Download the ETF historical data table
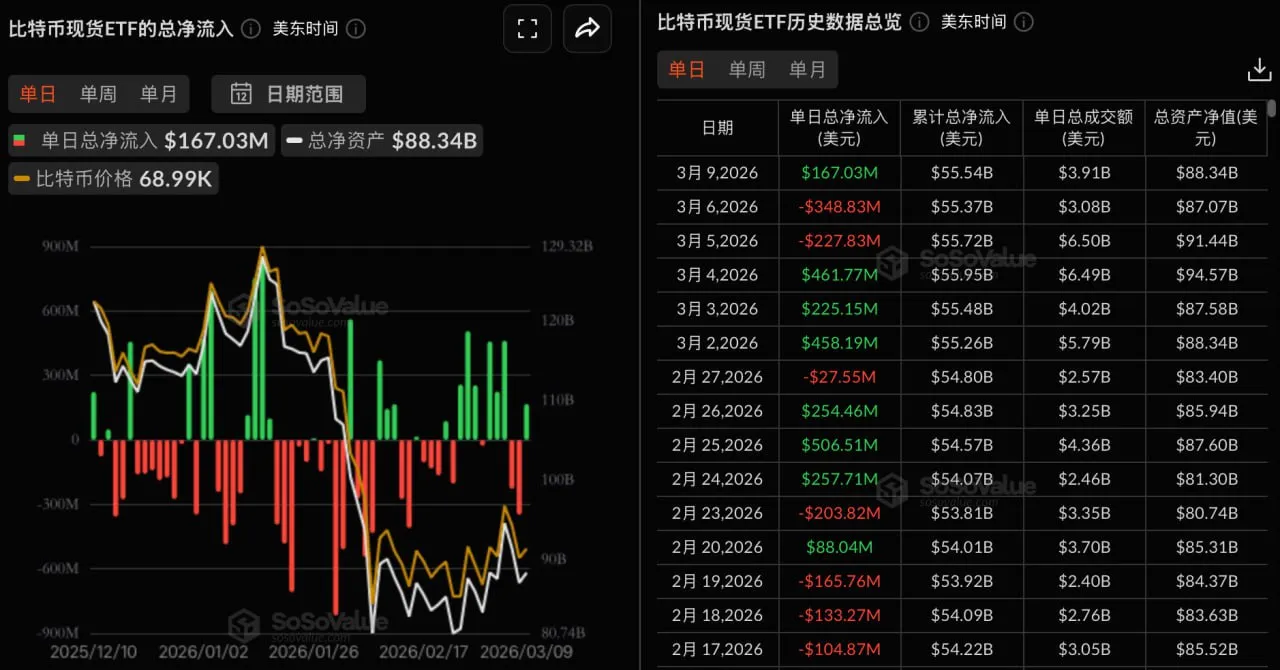1280x670 pixels. coord(1259,70)
